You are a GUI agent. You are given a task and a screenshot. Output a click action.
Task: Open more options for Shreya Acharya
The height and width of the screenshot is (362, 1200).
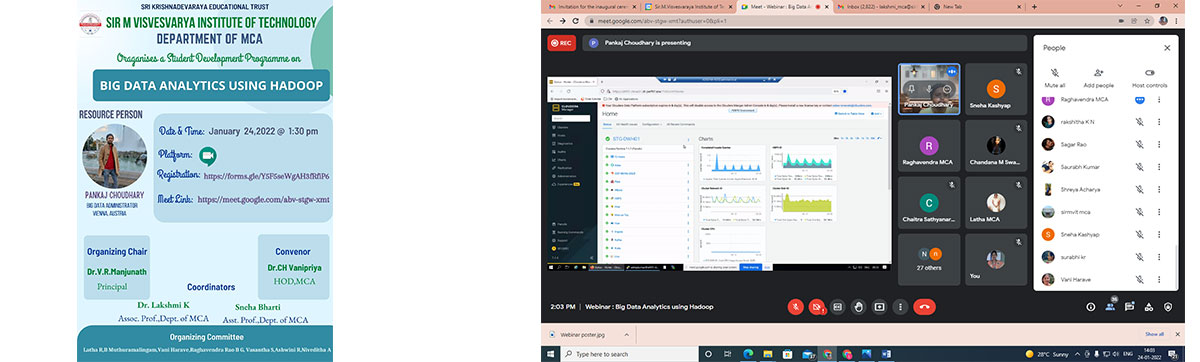point(1159,189)
